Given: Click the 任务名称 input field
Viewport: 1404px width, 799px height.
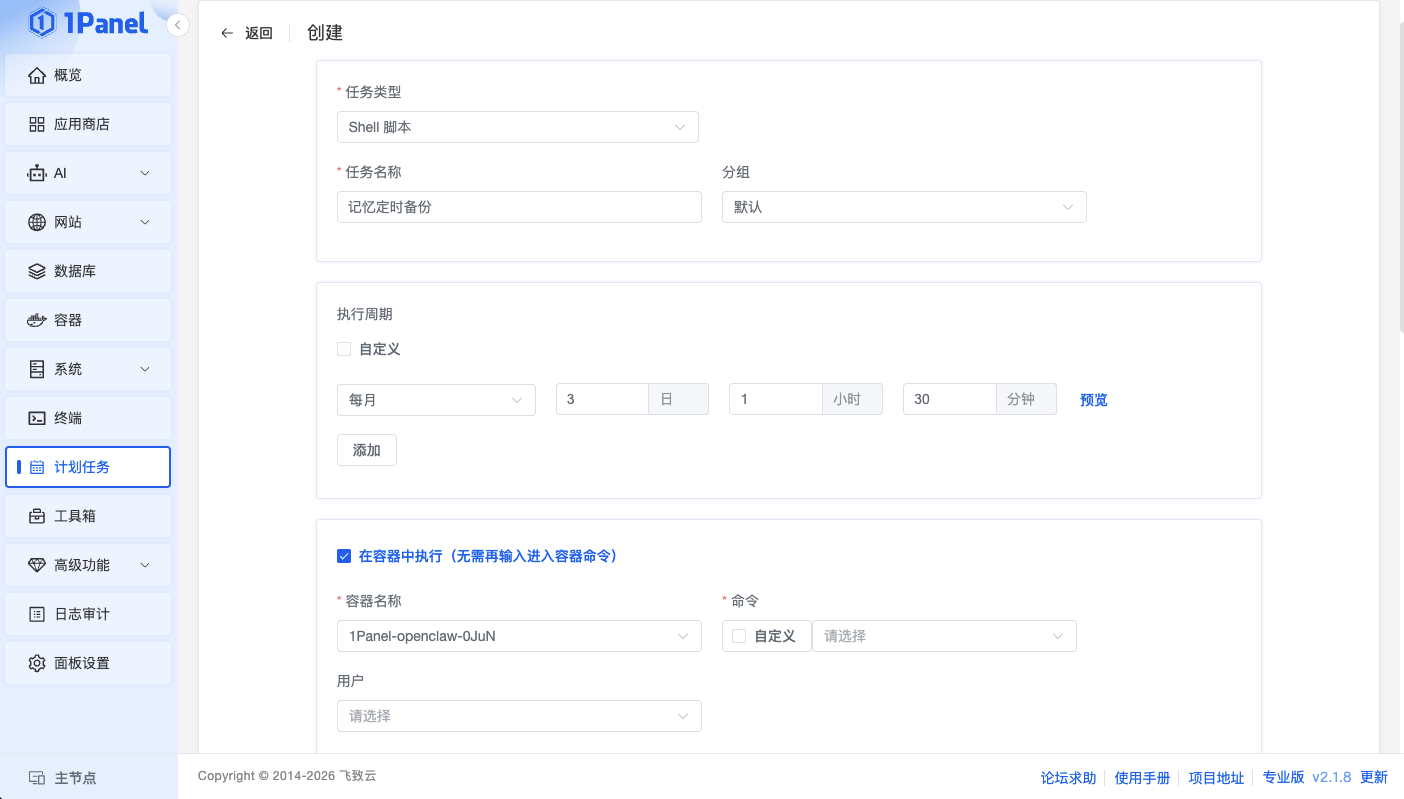Looking at the screenshot, I should point(519,207).
